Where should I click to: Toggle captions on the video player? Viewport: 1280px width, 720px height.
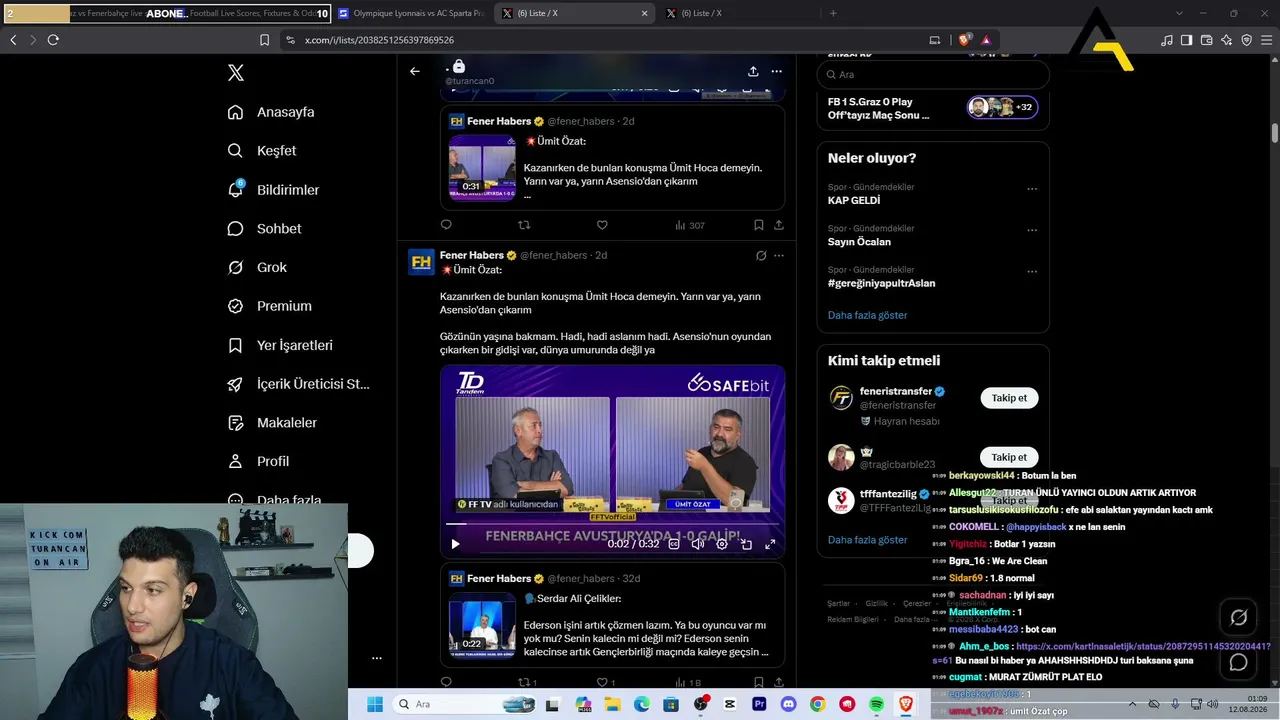(x=674, y=544)
